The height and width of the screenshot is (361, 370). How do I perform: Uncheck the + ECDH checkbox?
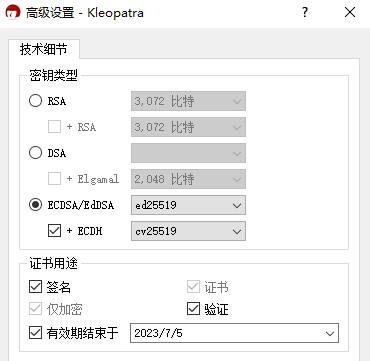click(x=54, y=231)
